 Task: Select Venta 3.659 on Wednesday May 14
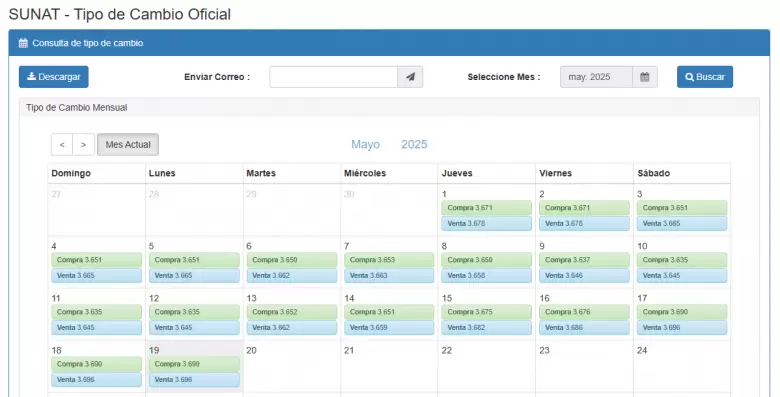pos(389,328)
